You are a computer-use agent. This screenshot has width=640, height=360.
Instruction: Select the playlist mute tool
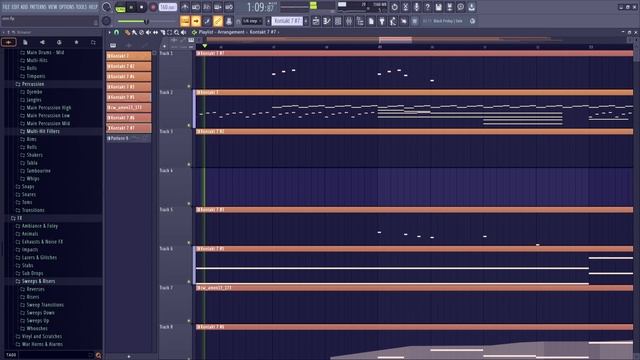click(148, 32)
